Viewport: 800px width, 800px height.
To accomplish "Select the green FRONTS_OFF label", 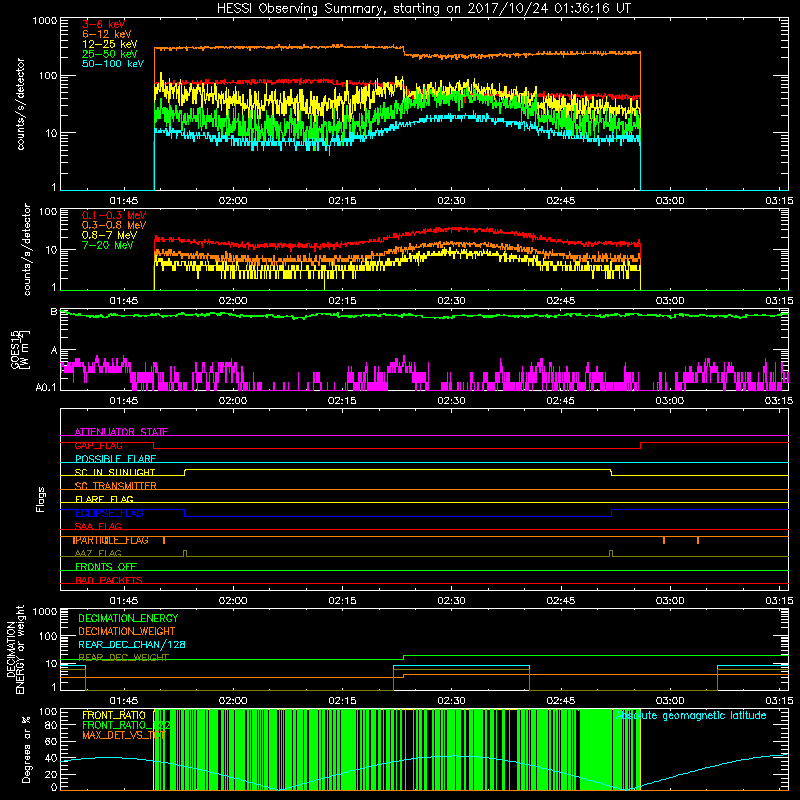I will (x=106, y=567).
